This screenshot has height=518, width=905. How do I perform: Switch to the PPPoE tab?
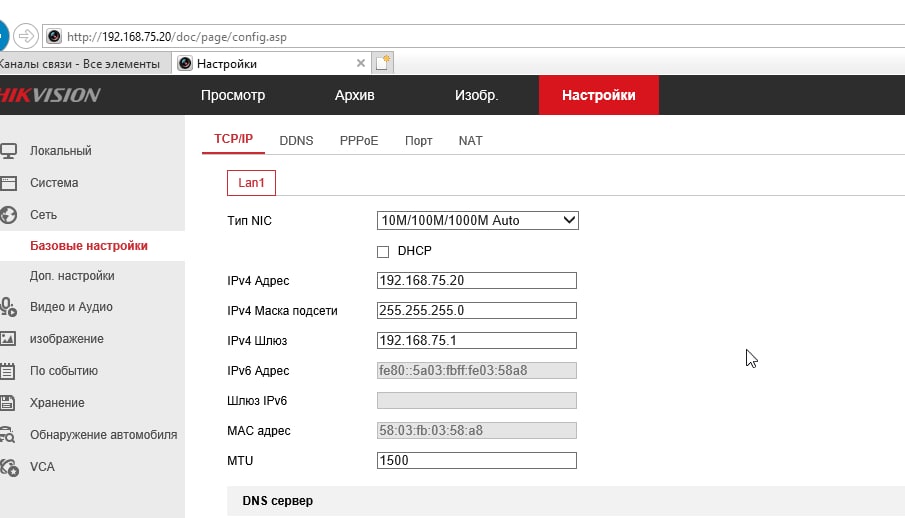358,141
